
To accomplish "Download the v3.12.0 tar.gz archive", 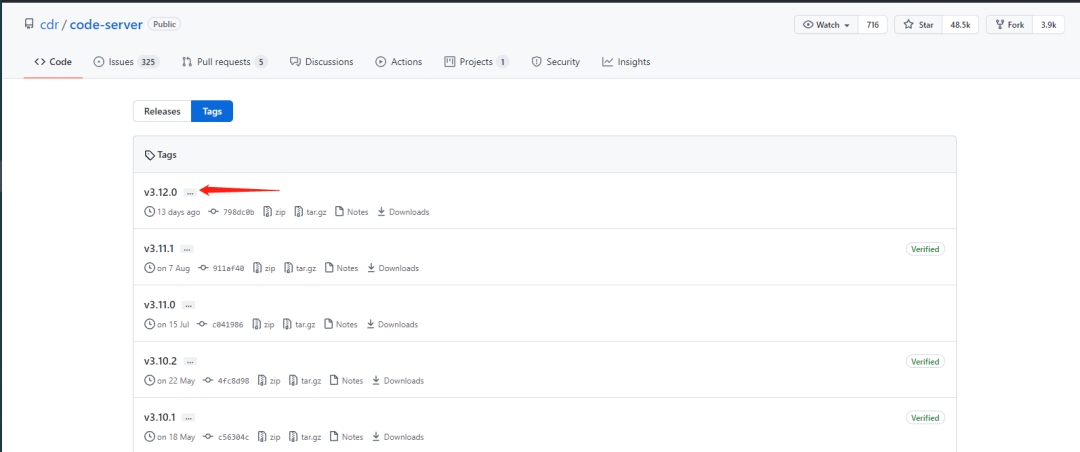I will 310,212.
